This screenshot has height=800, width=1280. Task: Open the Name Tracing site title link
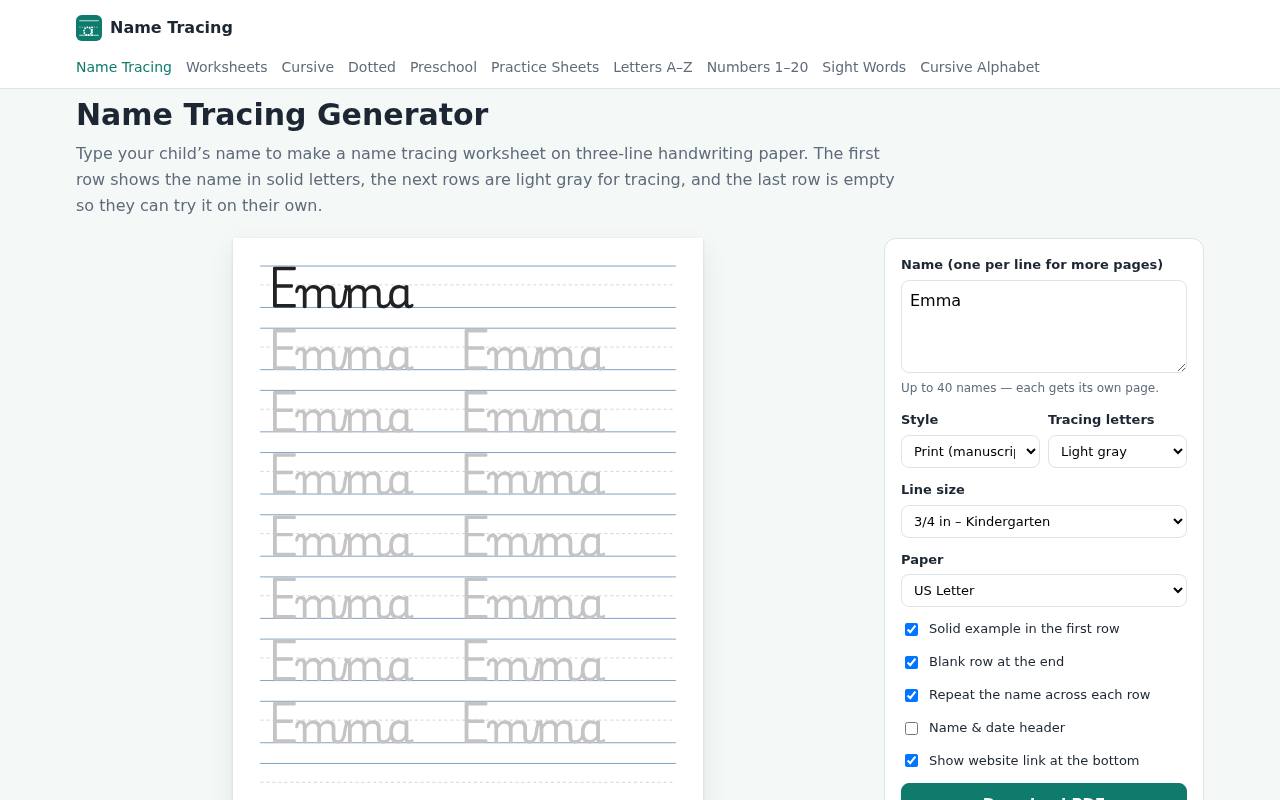pos(171,28)
